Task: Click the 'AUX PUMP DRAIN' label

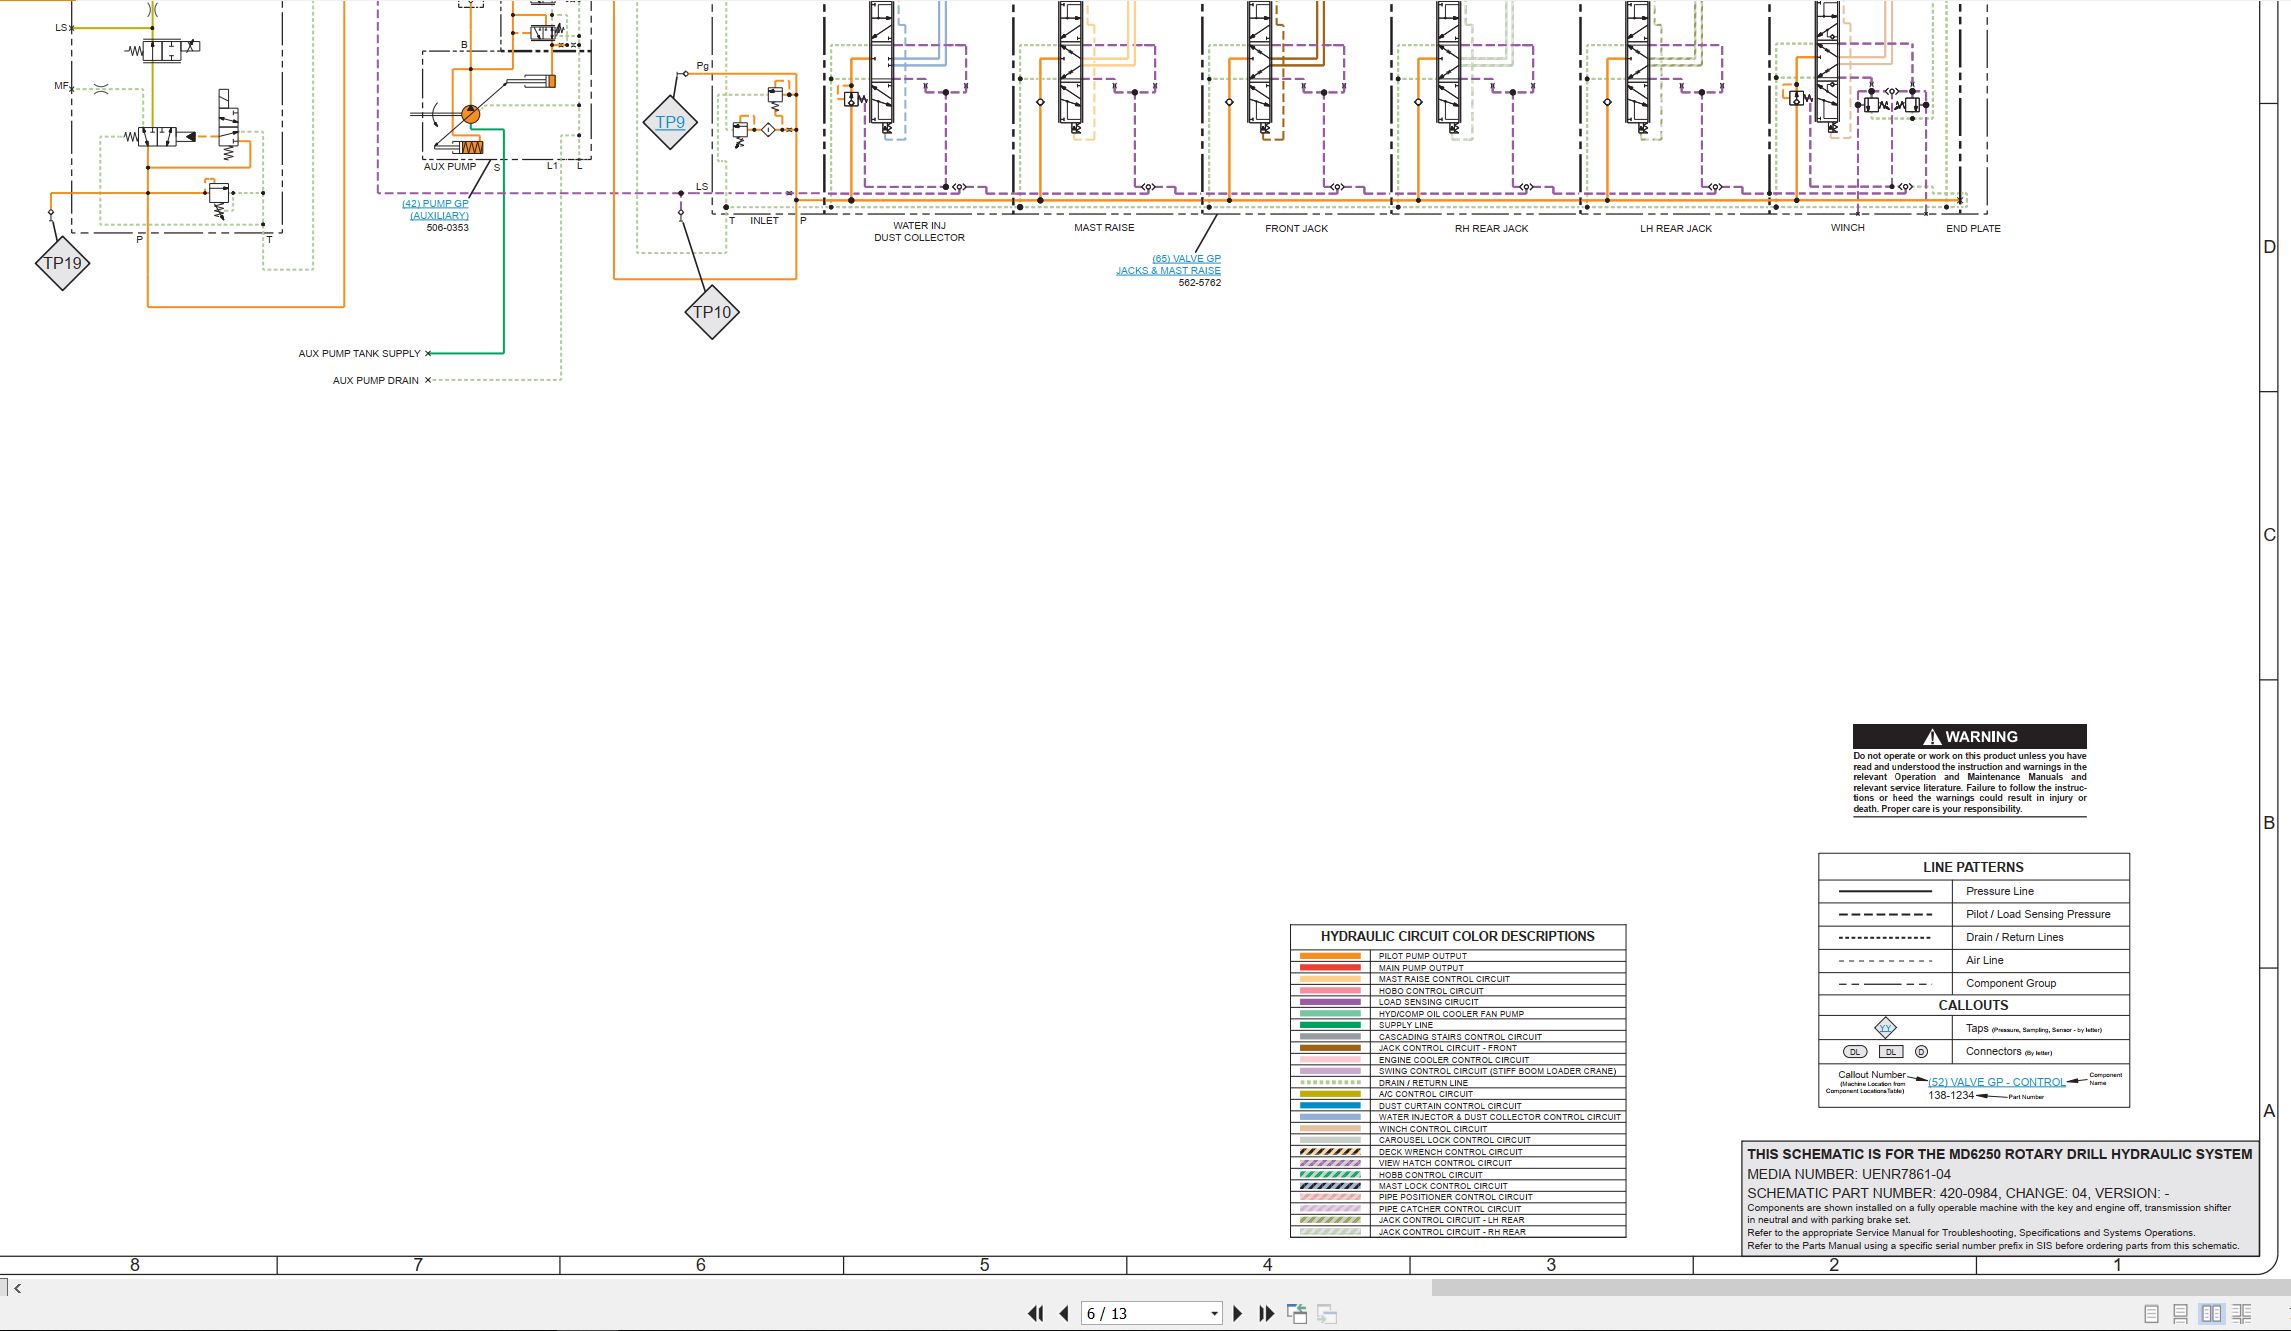Action: click(376, 381)
